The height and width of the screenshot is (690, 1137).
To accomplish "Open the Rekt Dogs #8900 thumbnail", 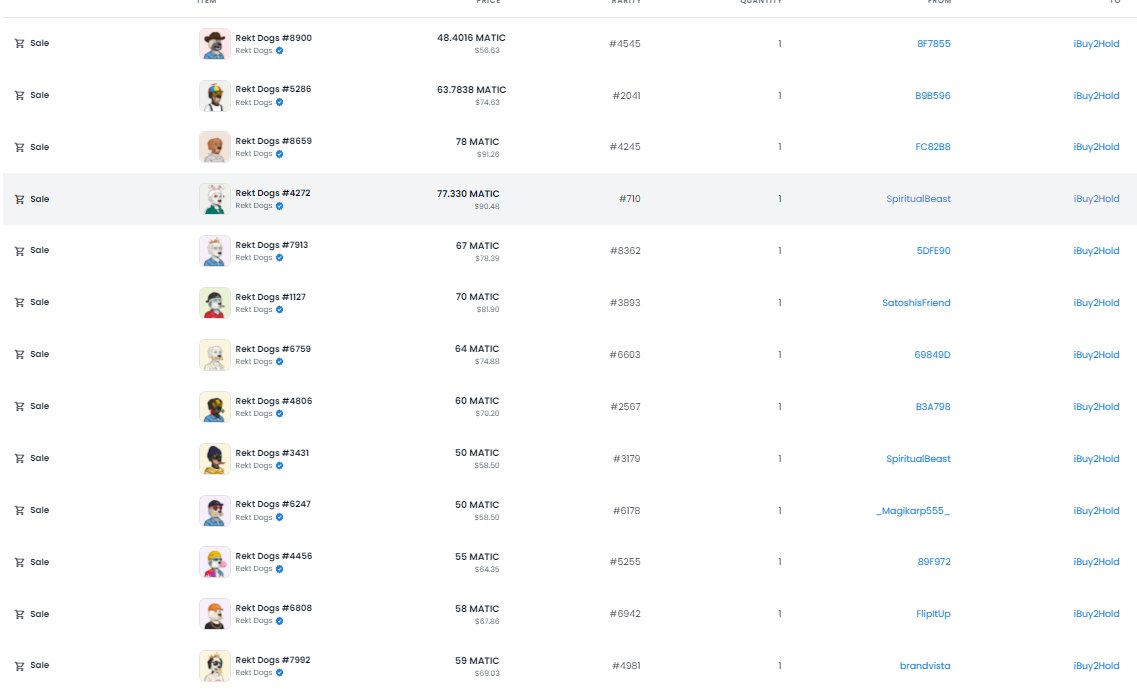I will (x=215, y=44).
